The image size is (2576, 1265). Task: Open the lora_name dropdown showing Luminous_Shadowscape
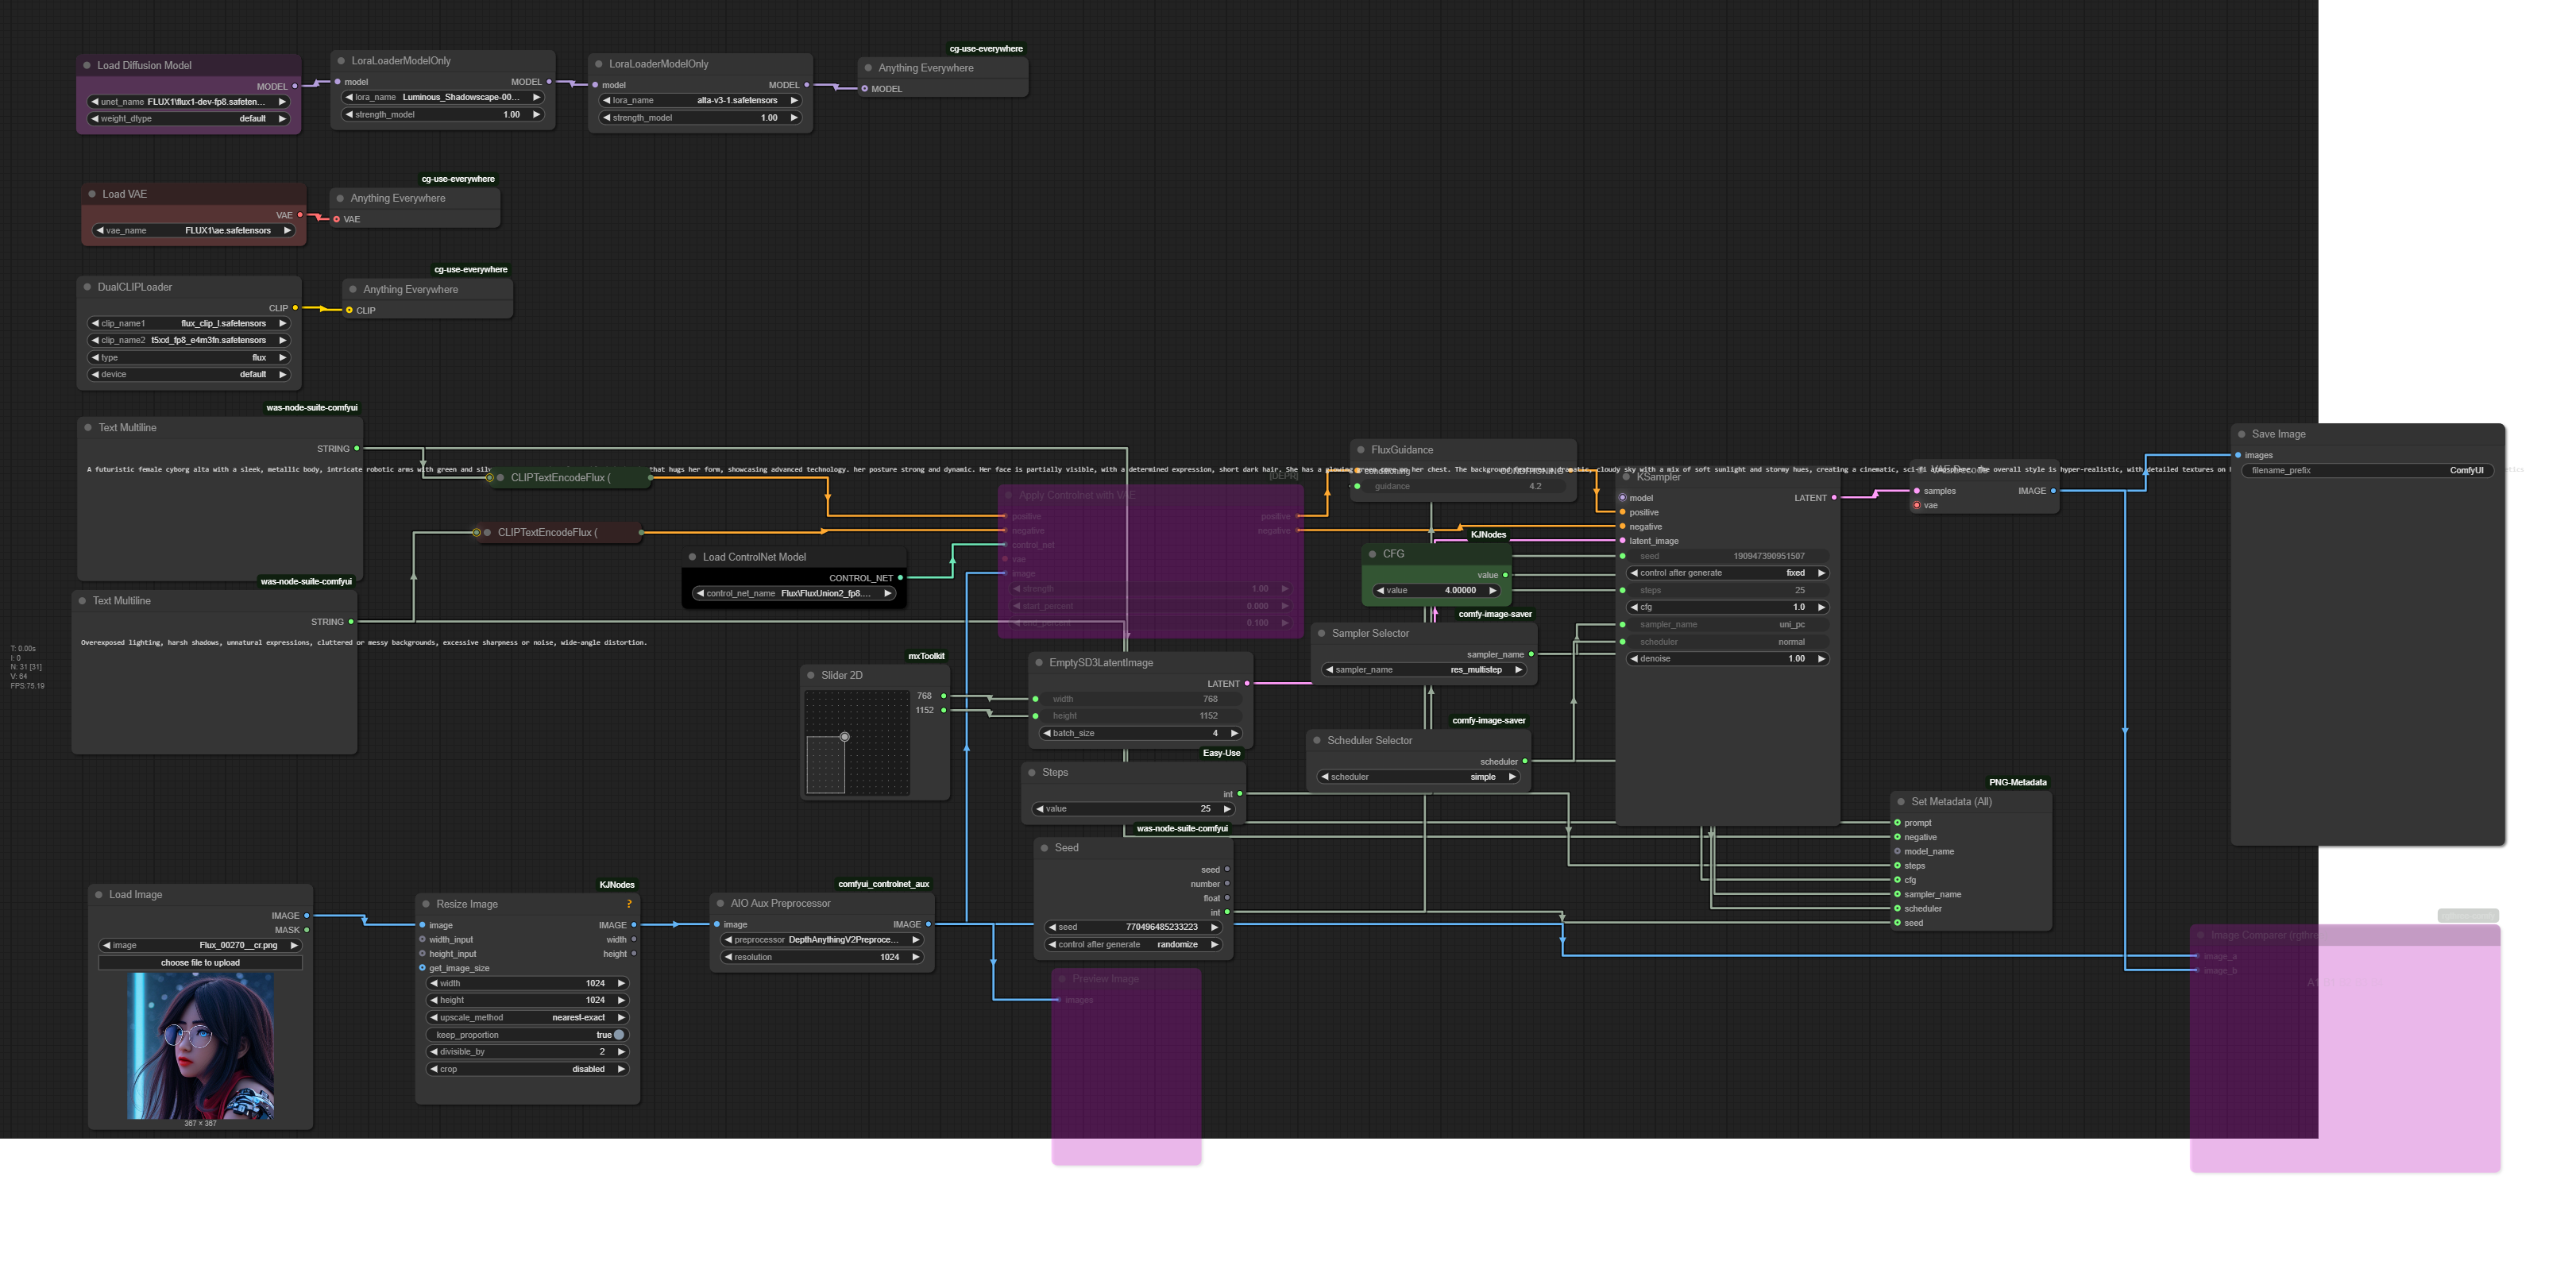coord(443,98)
